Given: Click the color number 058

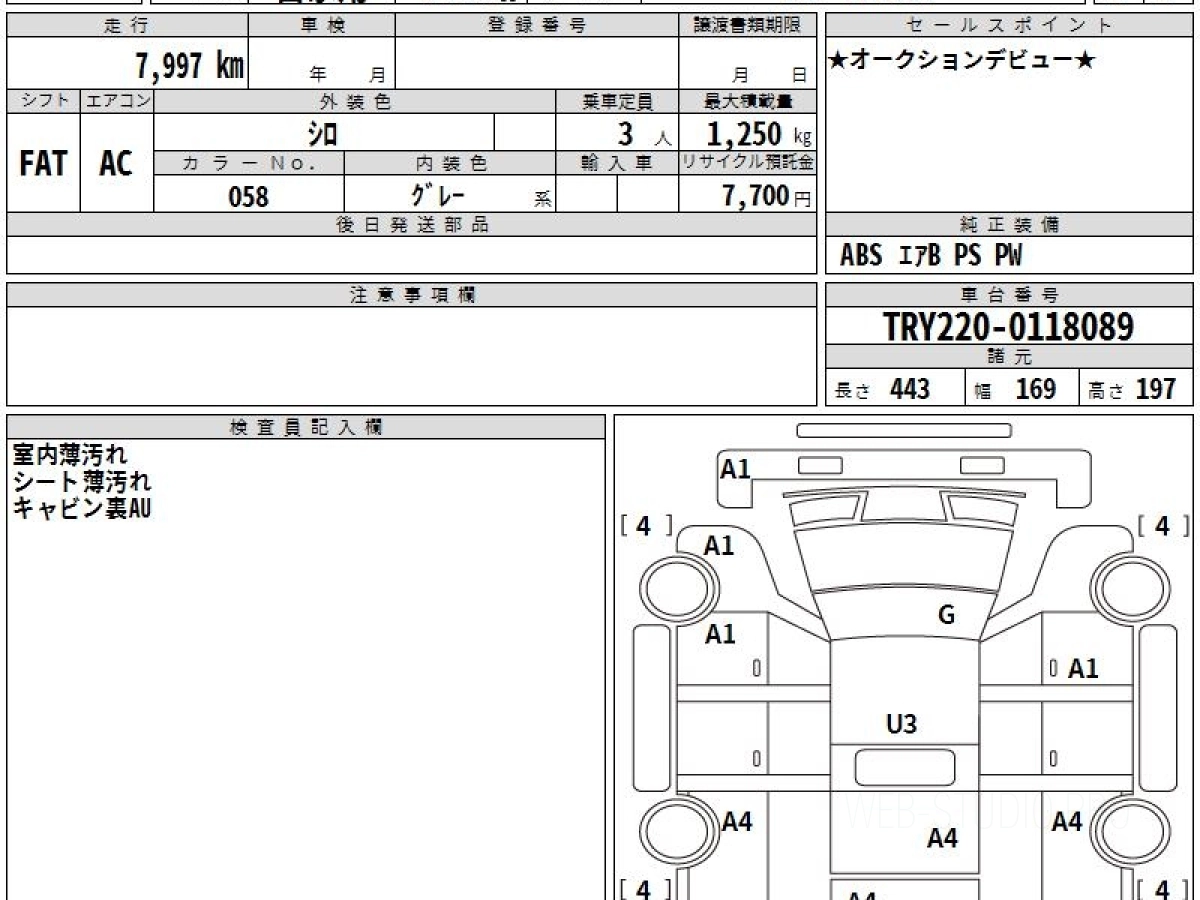Looking at the screenshot, I should click(249, 196).
